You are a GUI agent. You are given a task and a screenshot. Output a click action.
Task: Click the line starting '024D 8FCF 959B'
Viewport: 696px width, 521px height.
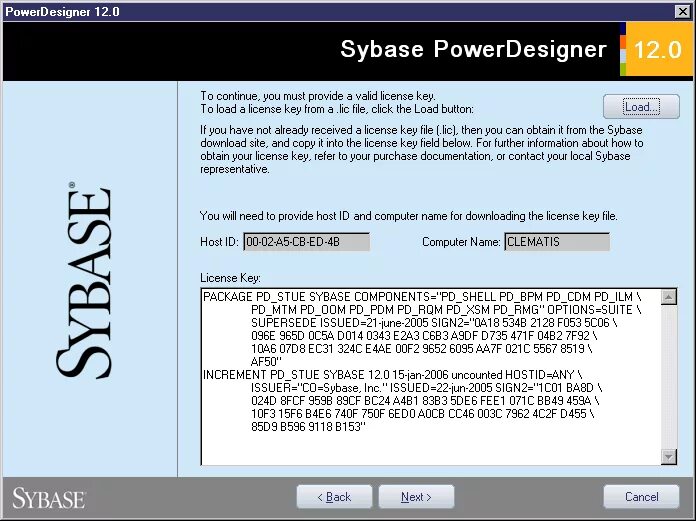(425, 400)
